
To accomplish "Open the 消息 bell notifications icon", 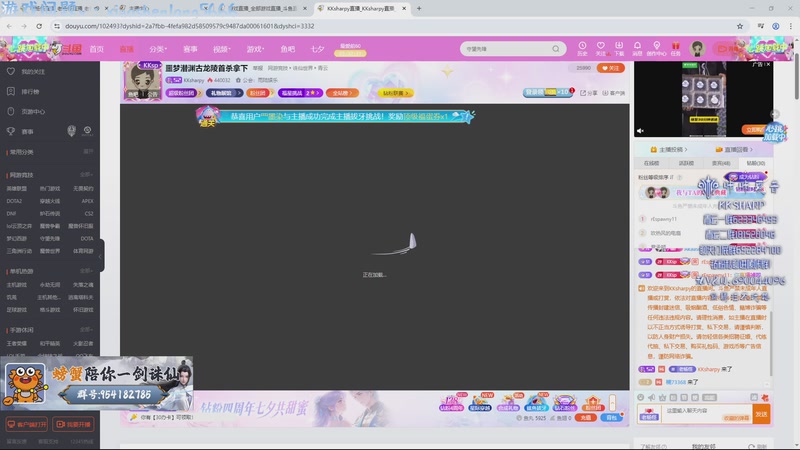I will tap(637, 48).
